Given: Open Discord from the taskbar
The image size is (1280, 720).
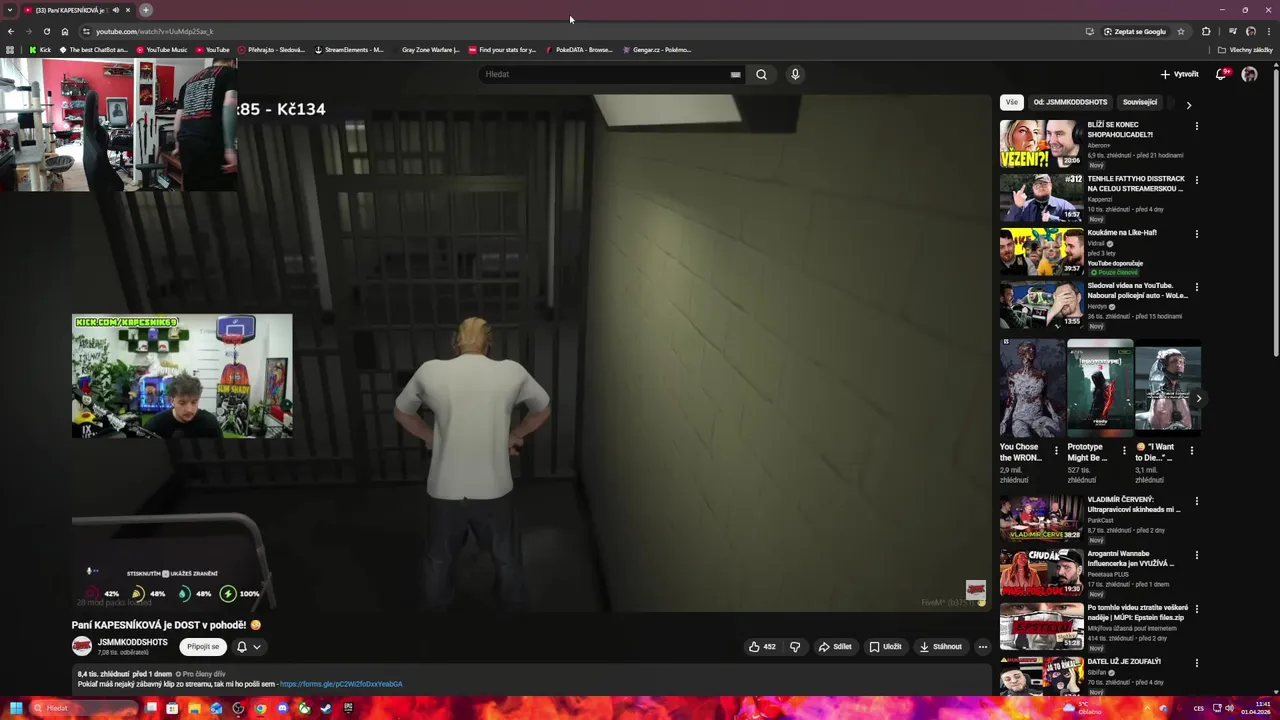Looking at the screenshot, I should (x=282, y=708).
